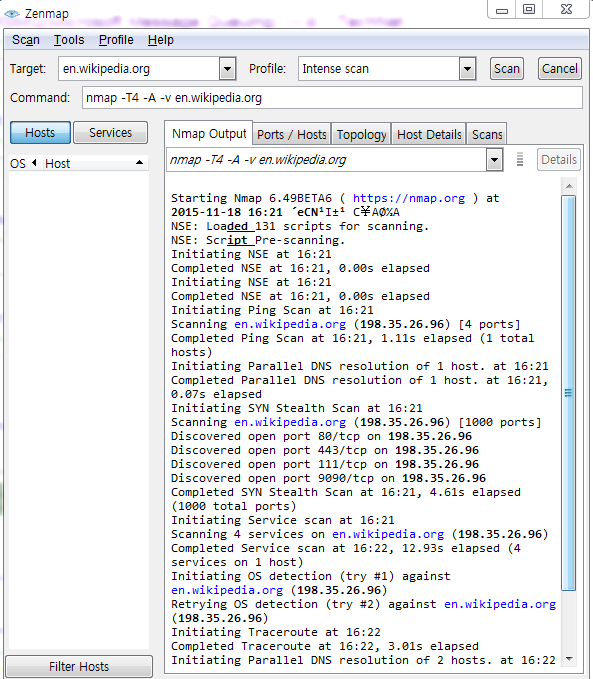This screenshot has height=679, width=593.
Task: Click the line 'Discovered open port 443/tcp'
Action: 325,450
